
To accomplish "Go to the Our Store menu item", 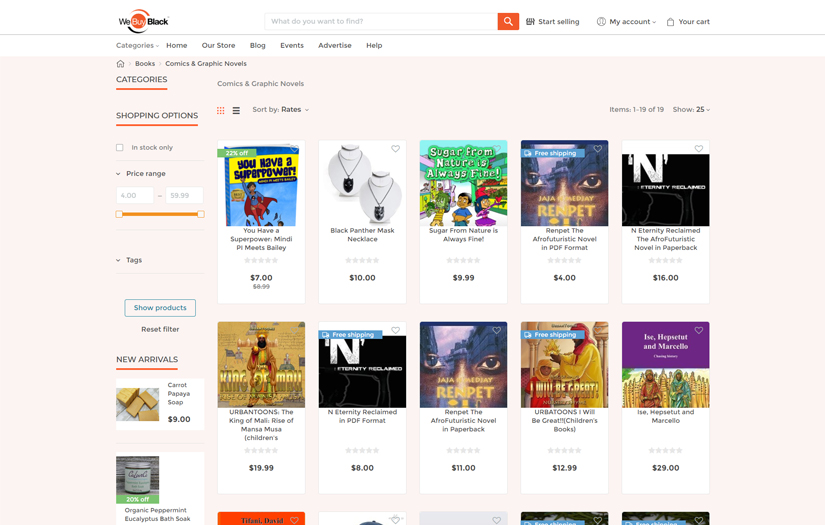I will (x=218, y=45).
